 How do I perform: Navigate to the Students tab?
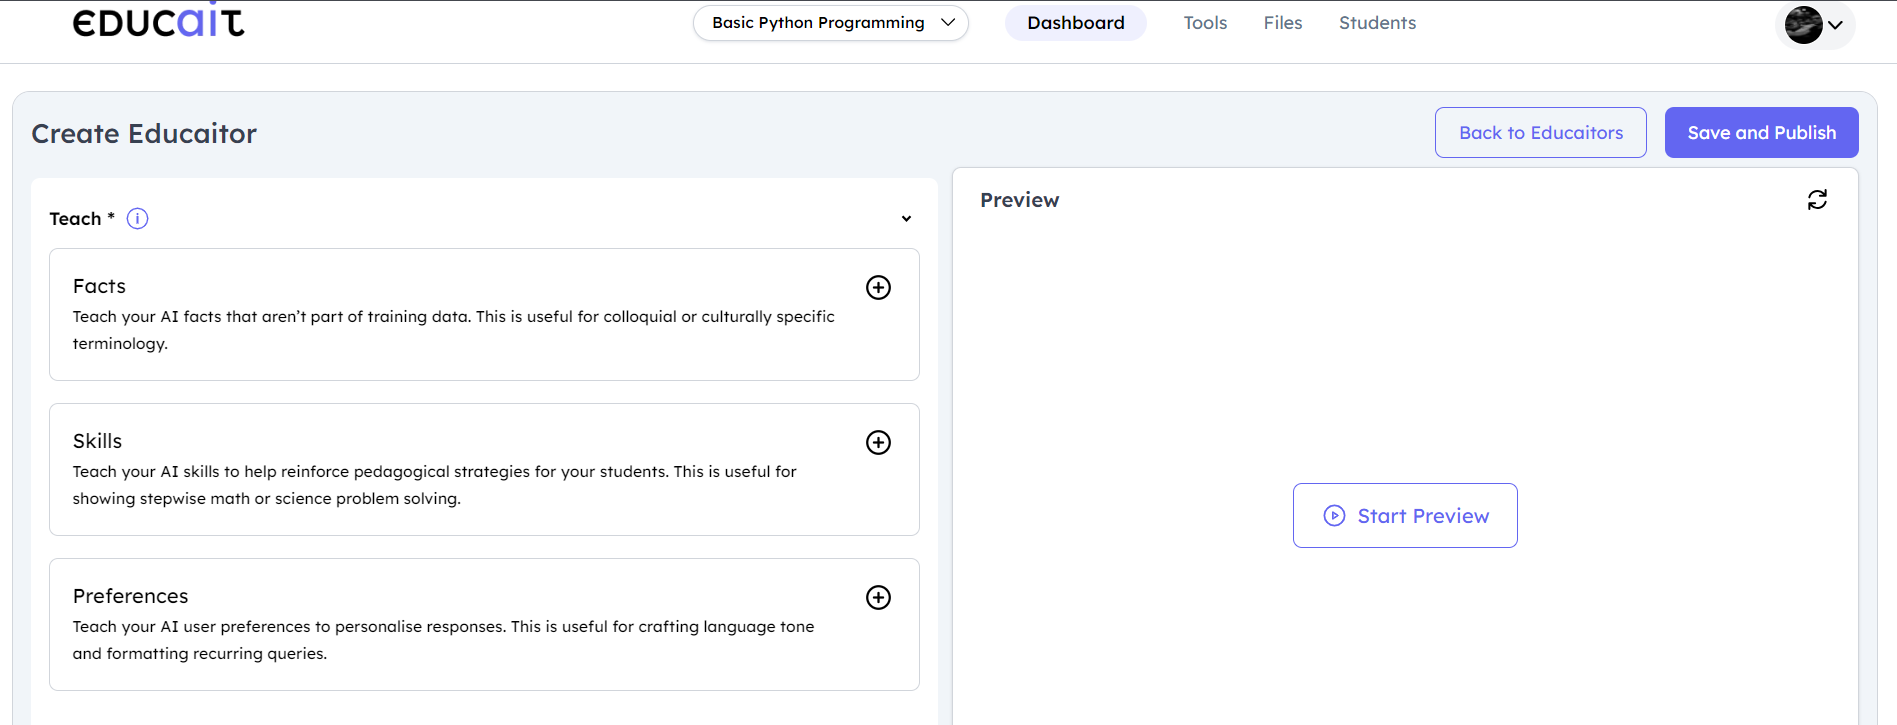click(1377, 23)
